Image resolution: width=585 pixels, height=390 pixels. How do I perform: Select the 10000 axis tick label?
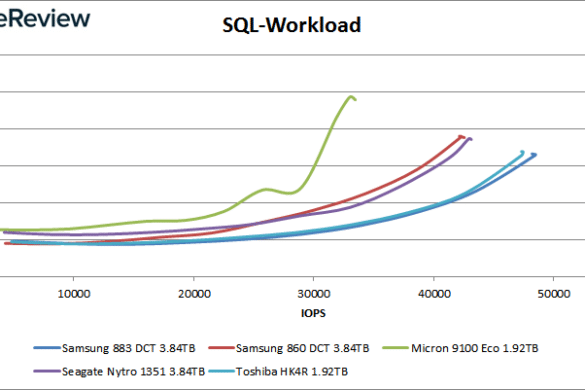74,294
